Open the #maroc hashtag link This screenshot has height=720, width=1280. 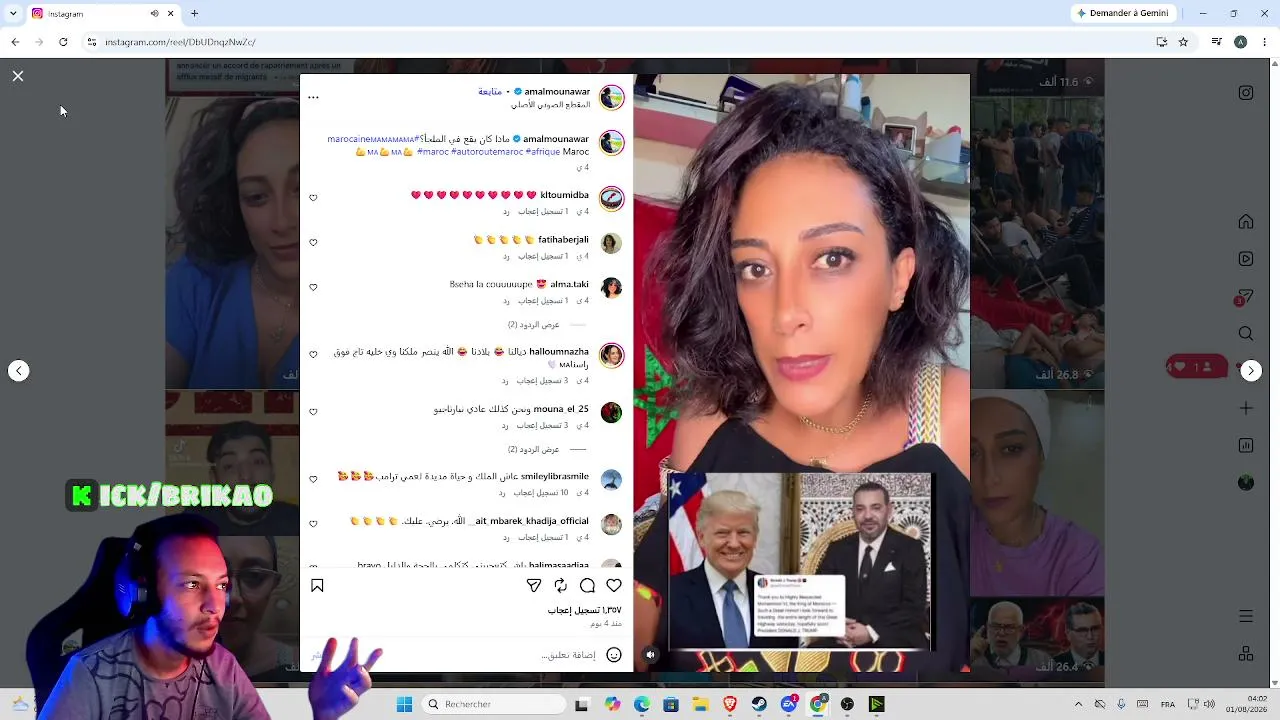click(432, 152)
